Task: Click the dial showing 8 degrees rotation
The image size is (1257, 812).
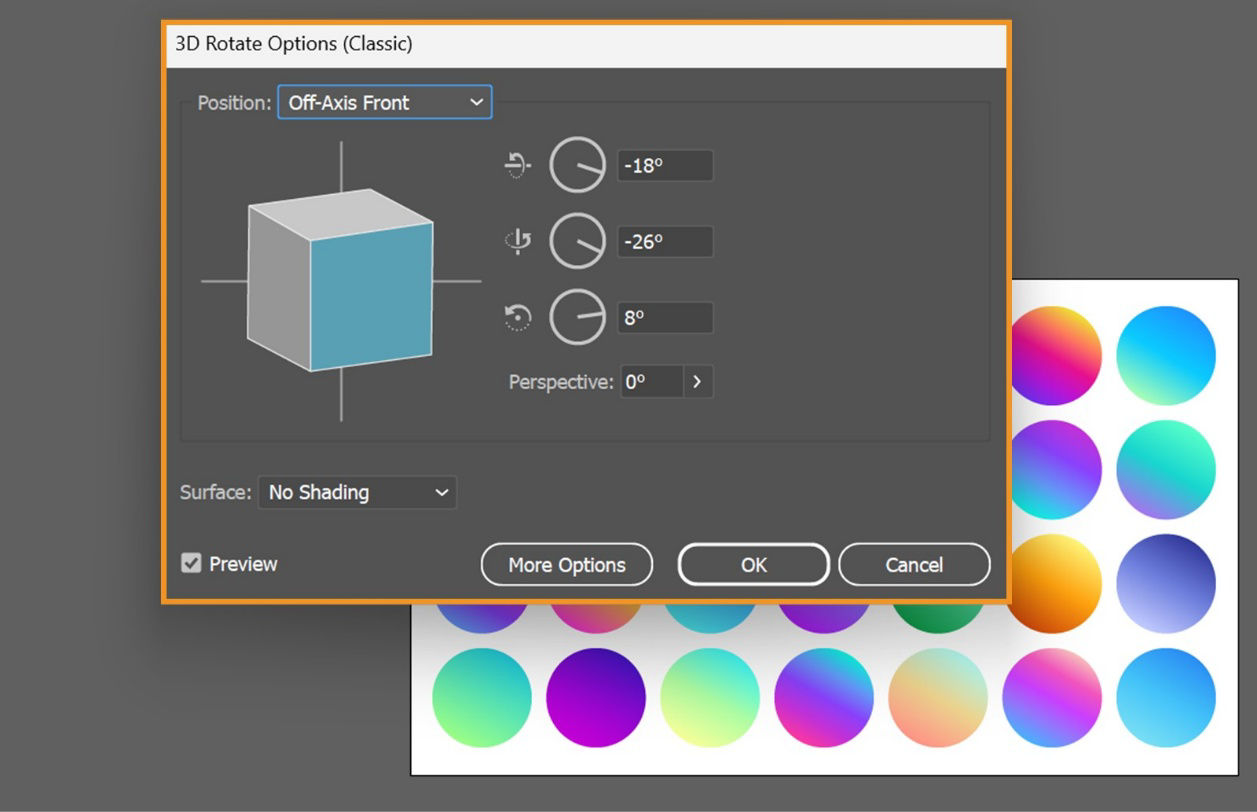Action: (578, 317)
